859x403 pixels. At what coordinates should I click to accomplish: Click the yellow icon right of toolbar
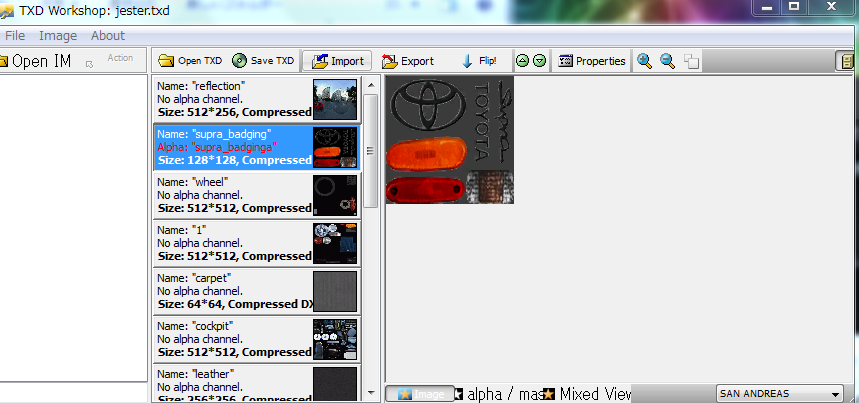point(846,61)
